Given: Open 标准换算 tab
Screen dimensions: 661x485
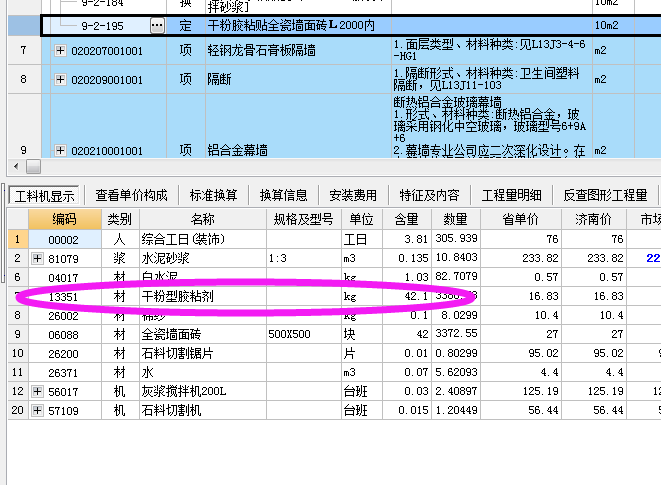Looking at the screenshot, I should point(213,195).
